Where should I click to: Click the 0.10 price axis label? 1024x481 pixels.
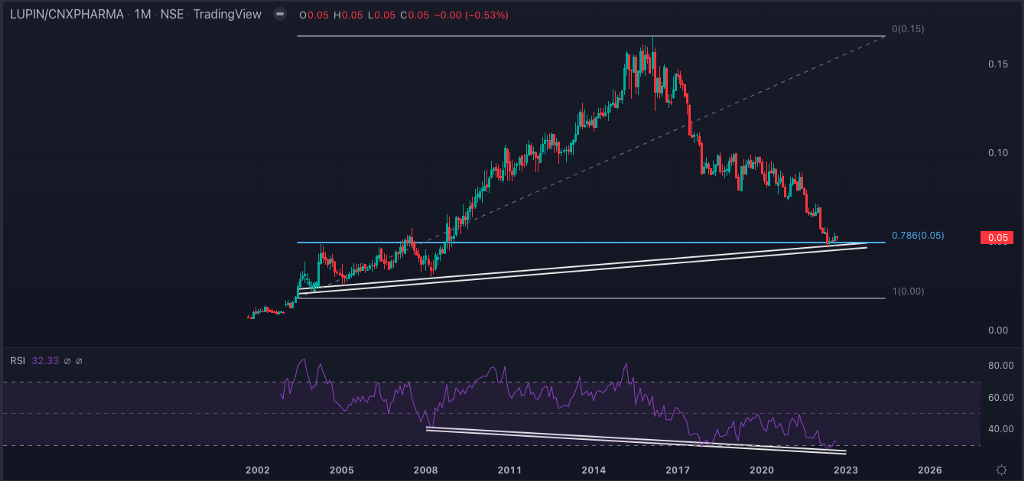998,153
